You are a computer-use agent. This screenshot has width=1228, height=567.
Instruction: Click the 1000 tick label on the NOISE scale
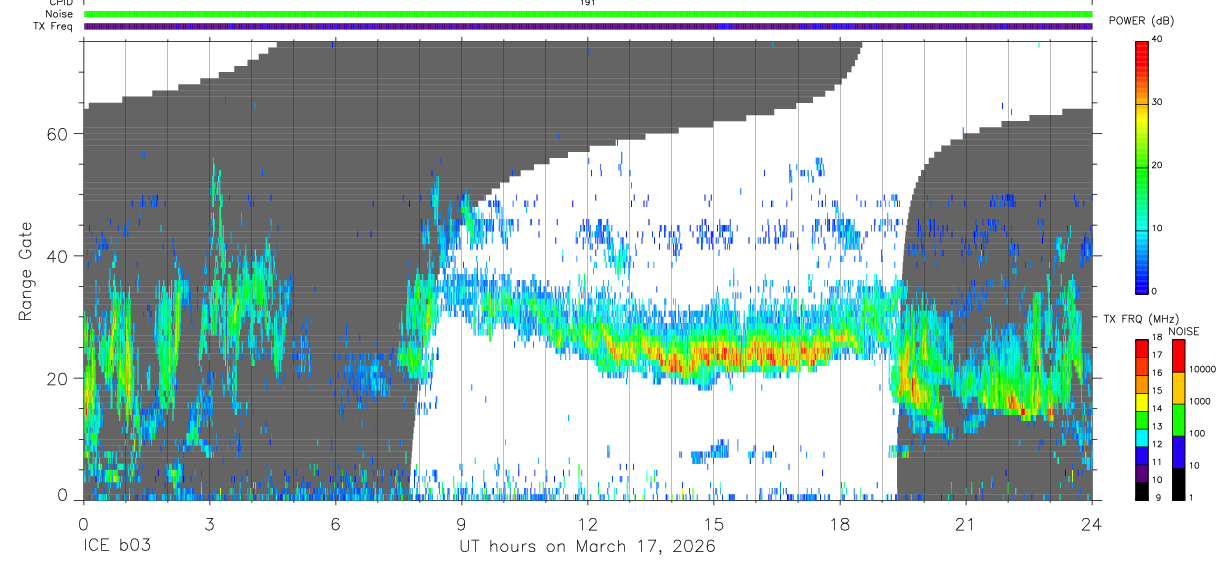pyautogui.click(x=1200, y=403)
